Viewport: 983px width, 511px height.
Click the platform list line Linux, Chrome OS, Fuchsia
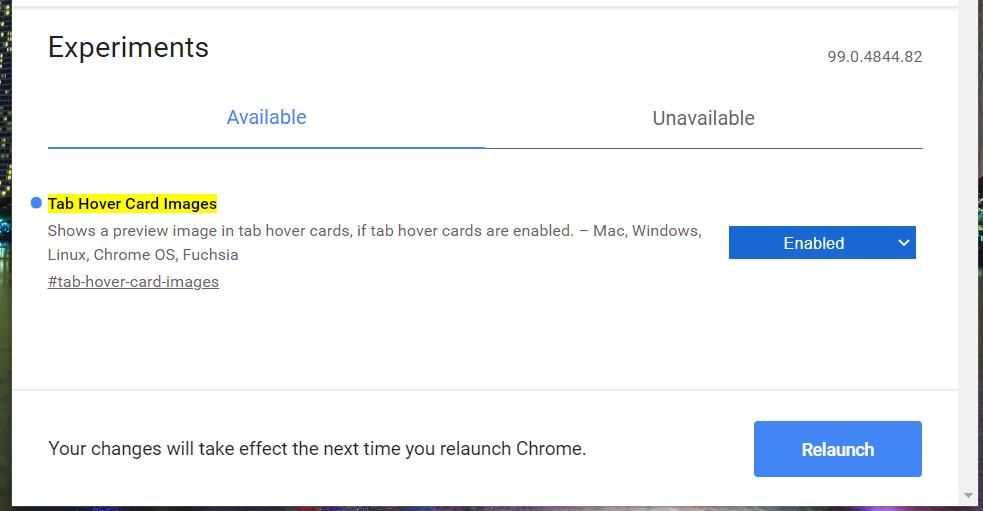(143, 255)
